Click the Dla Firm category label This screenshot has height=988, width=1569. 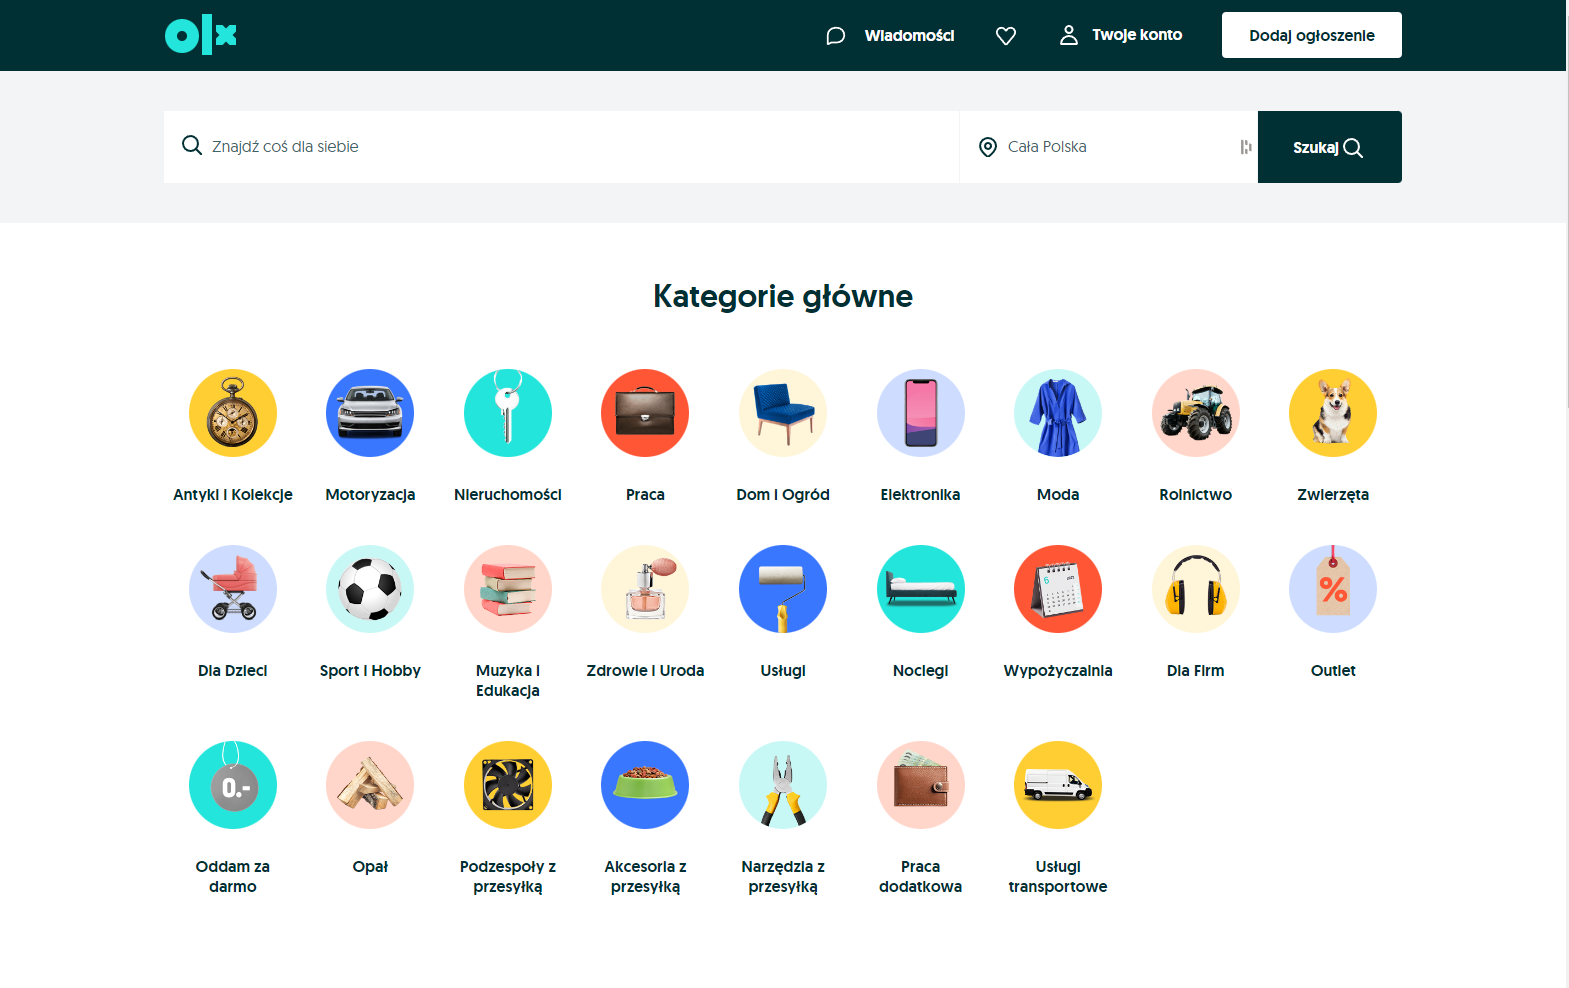tap(1196, 670)
